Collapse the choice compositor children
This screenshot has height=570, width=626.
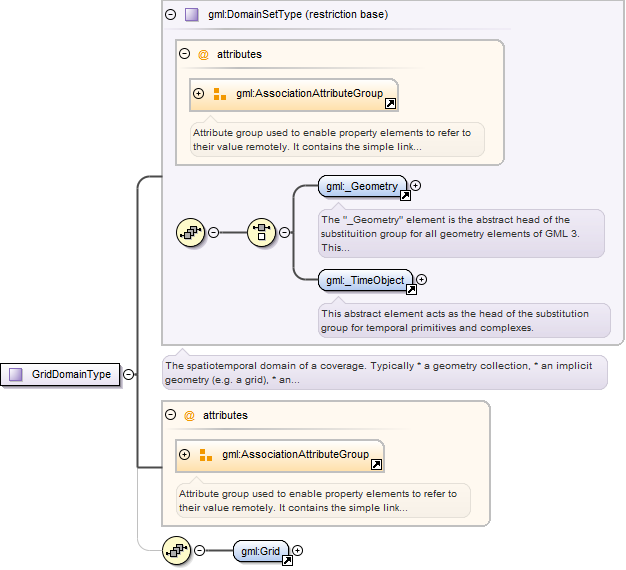284,232
